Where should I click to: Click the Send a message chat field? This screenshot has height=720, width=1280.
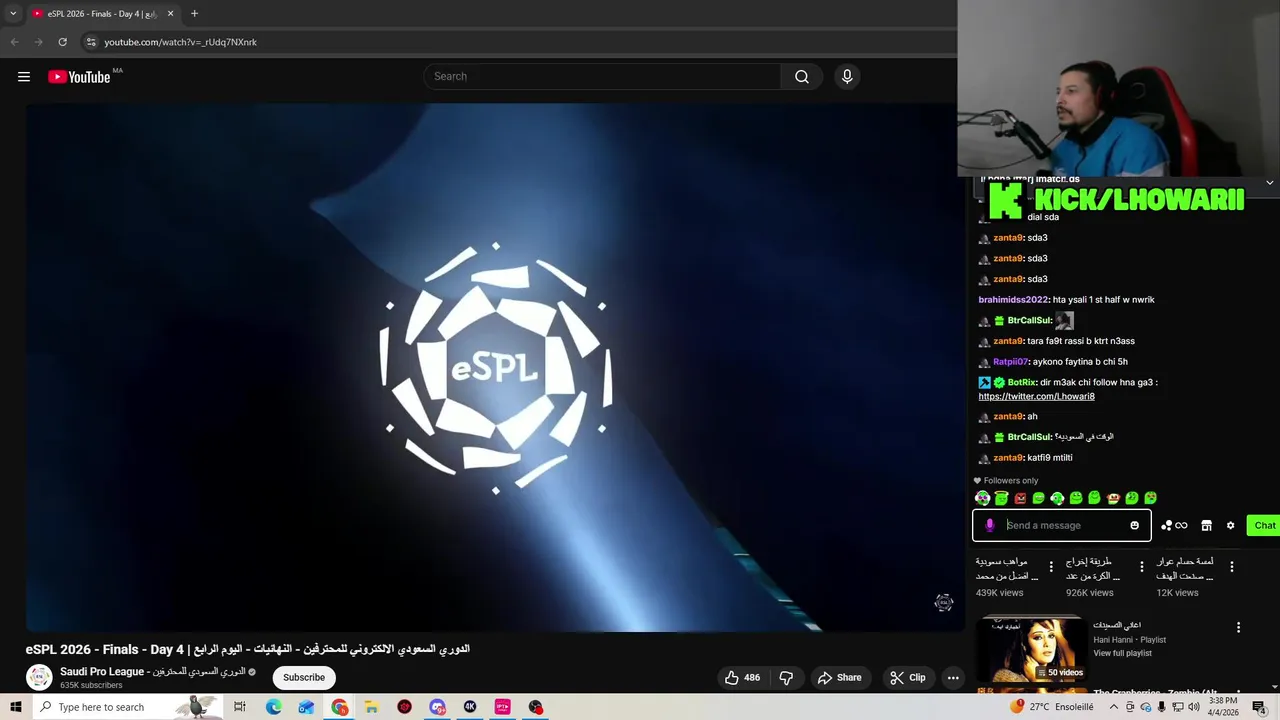[1062, 525]
